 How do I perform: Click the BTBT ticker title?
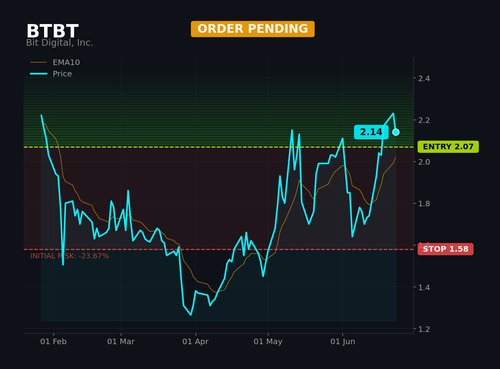click(52, 31)
